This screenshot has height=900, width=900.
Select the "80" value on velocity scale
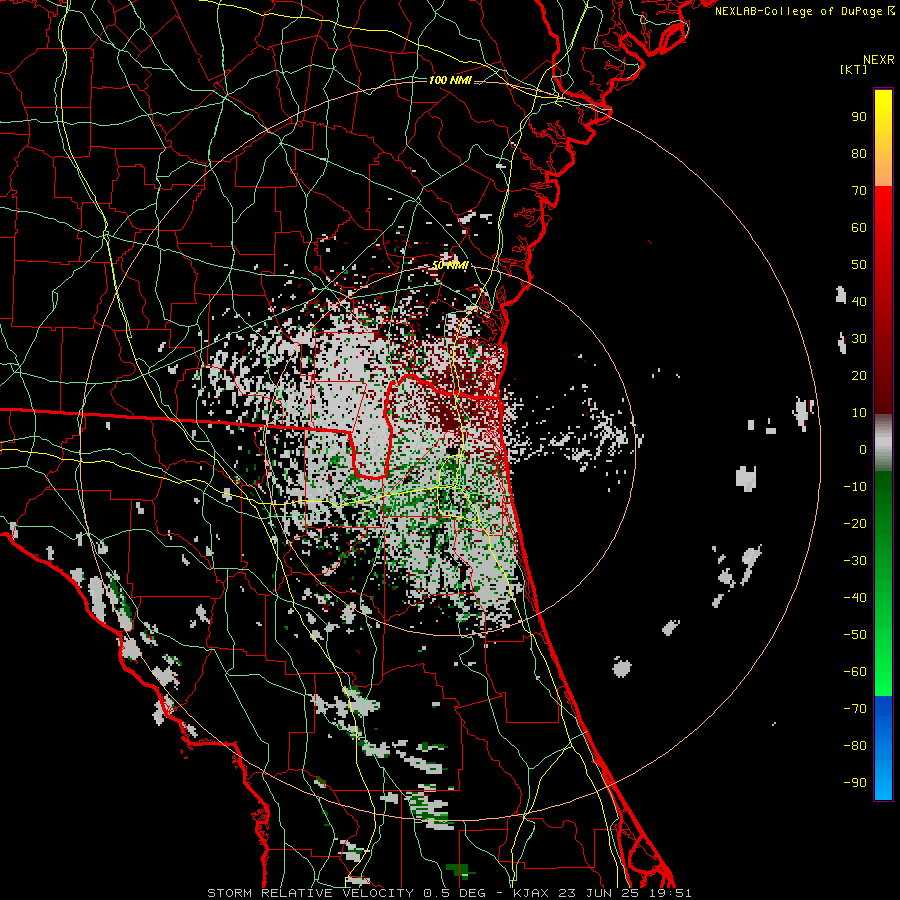pyautogui.click(x=859, y=154)
